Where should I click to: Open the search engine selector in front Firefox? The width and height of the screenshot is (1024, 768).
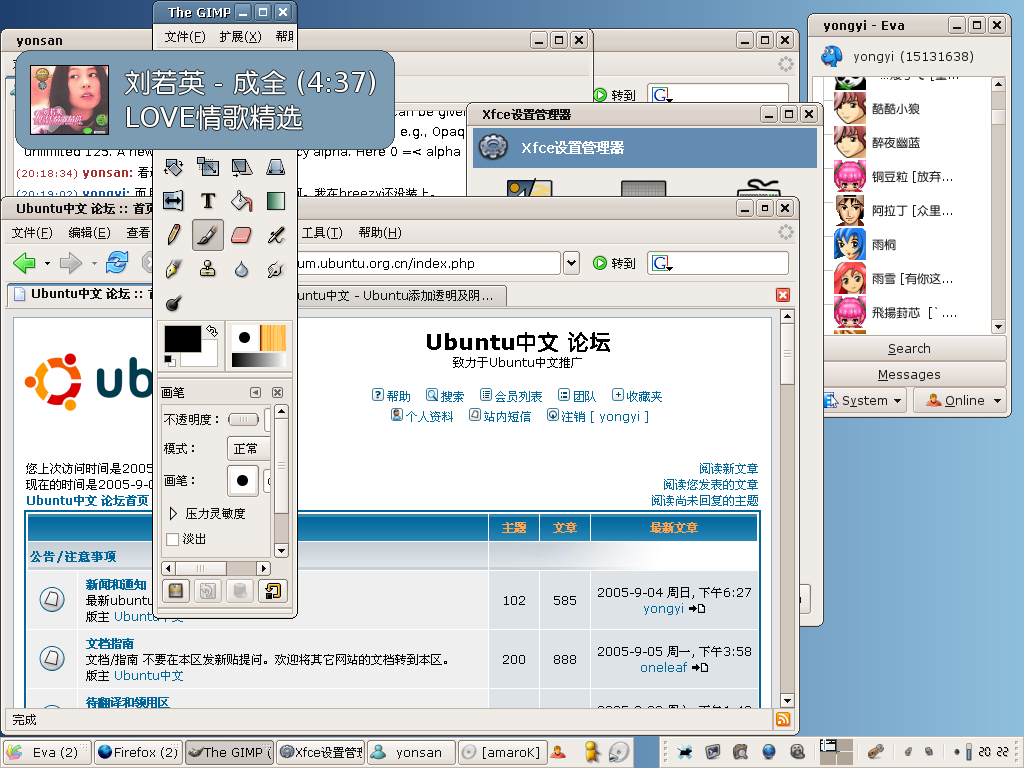pyautogui.click(x=662, y=263)
